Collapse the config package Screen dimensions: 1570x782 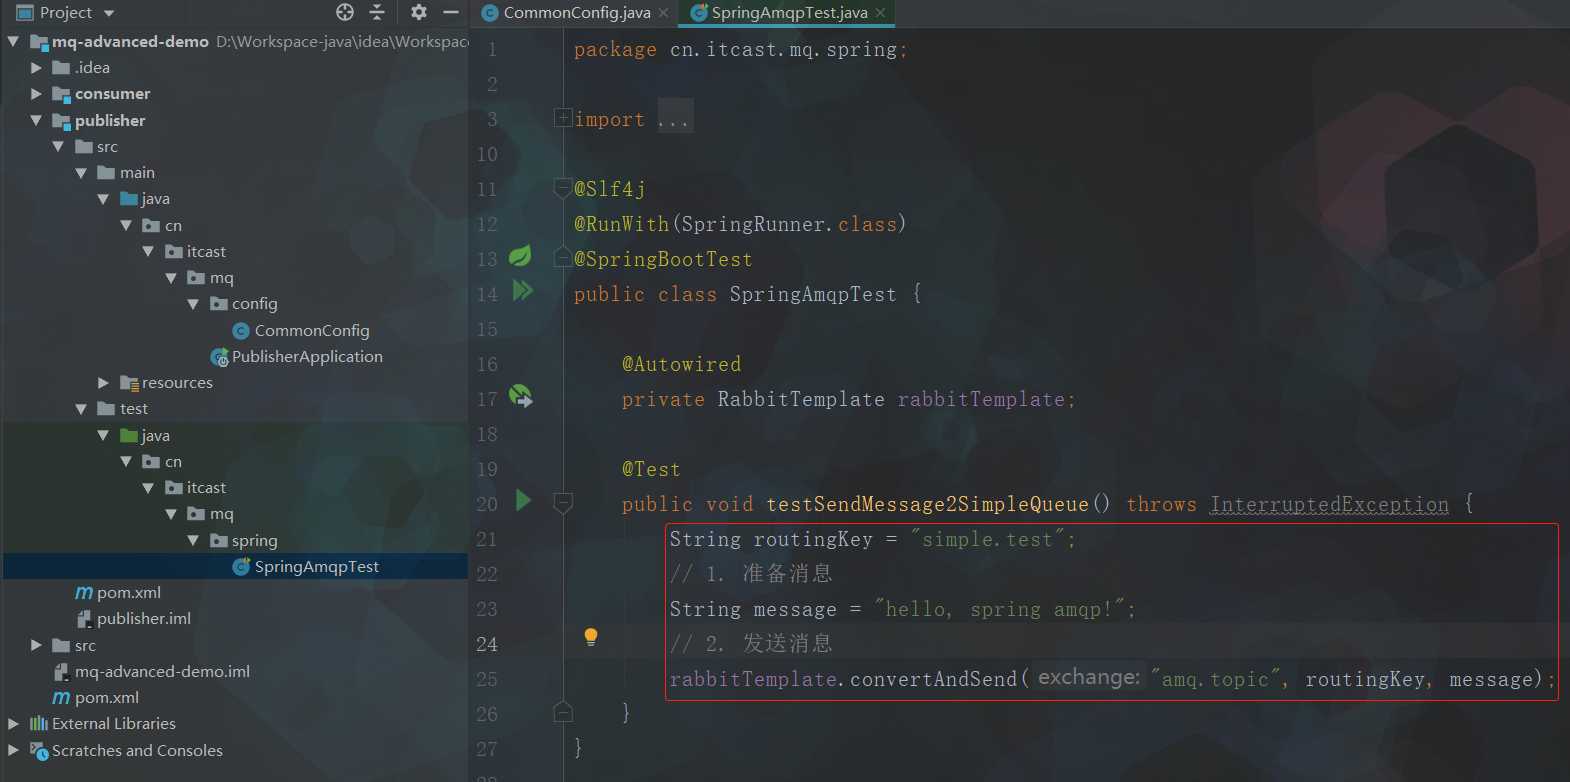point(194,304)
